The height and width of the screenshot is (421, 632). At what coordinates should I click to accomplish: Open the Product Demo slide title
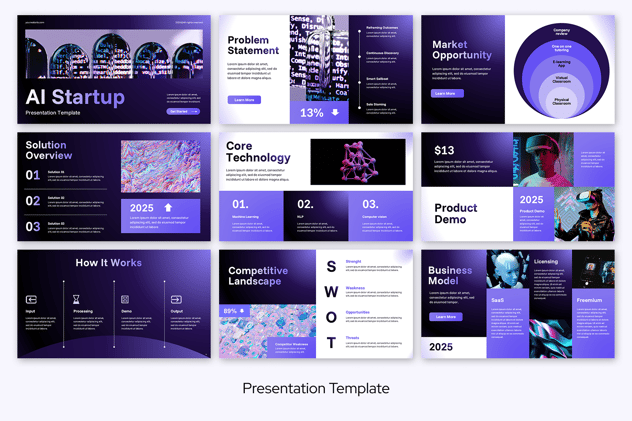456,214
